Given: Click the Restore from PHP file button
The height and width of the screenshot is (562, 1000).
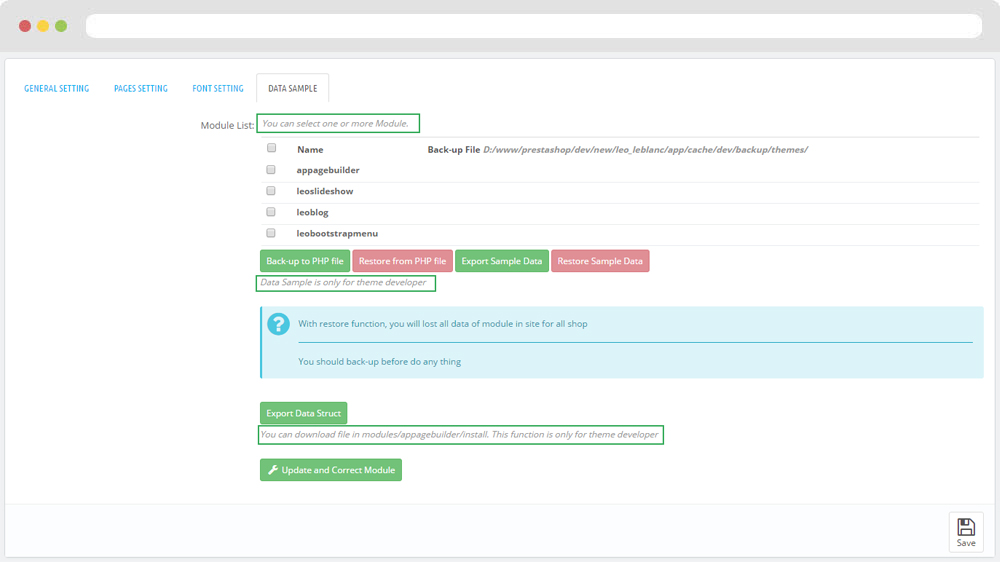Looking at the screenshot, I should (402, 261).
